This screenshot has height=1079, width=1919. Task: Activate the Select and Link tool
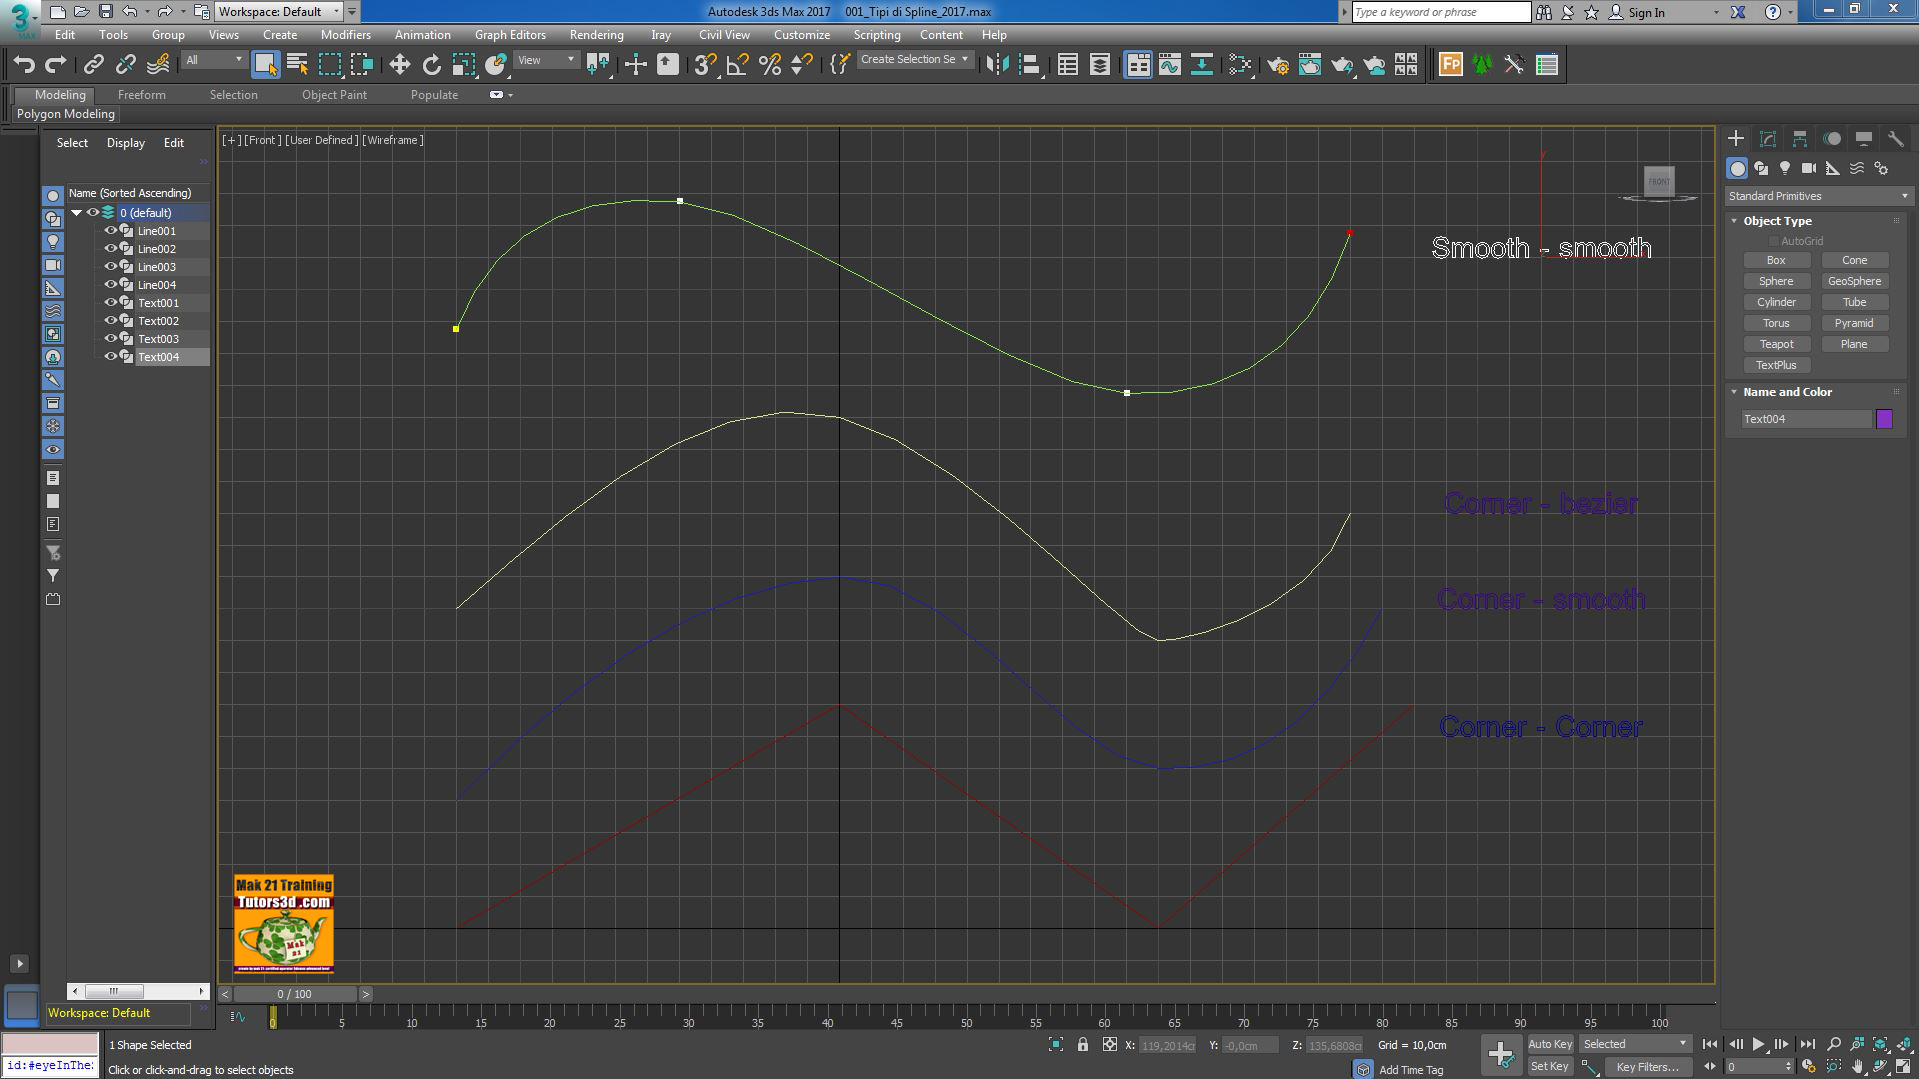coord(93,63)
